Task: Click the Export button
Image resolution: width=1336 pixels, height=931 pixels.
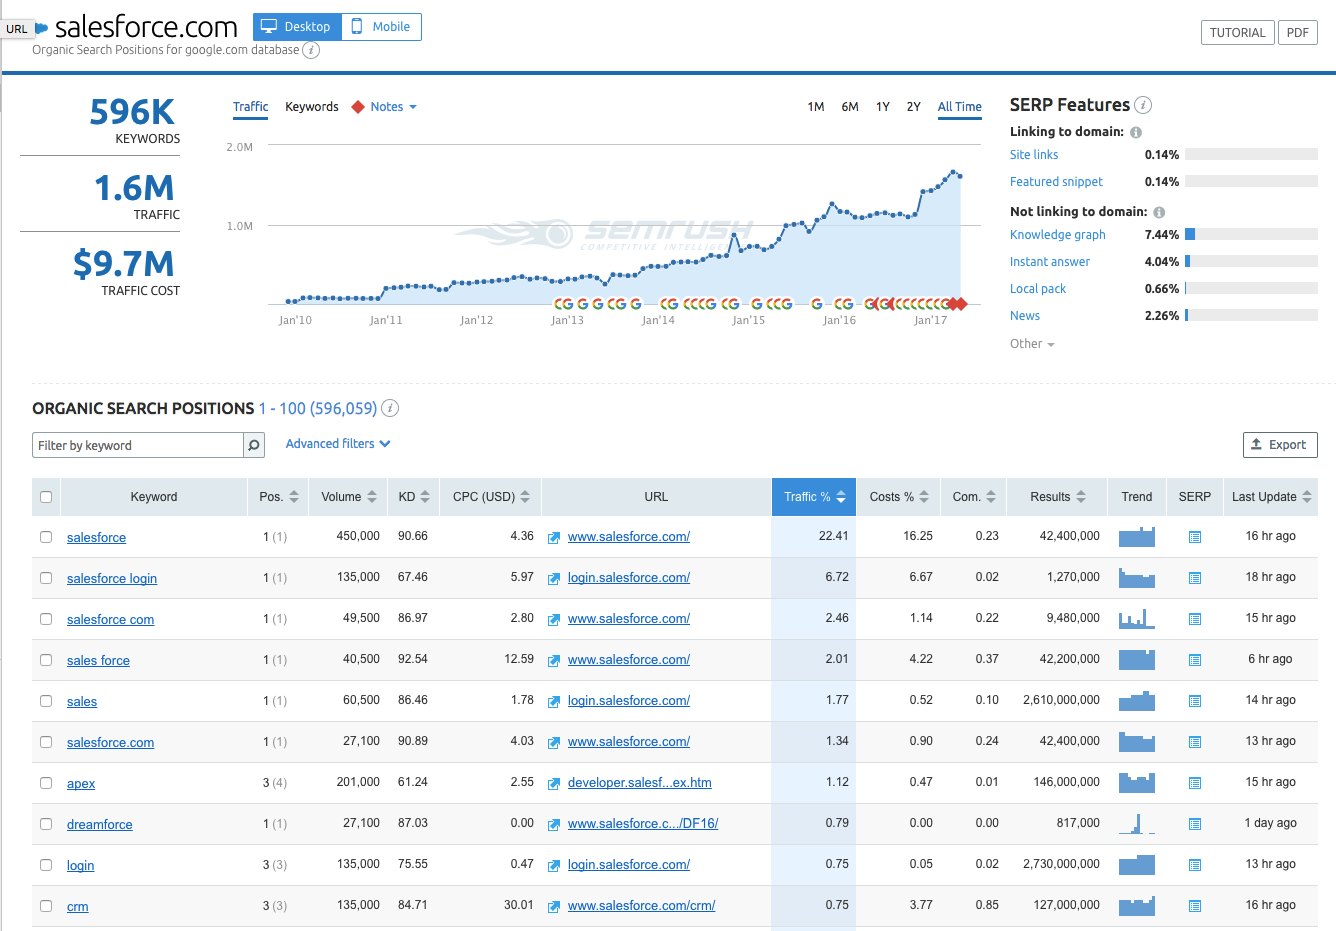Action: [x=1279, y=445]
